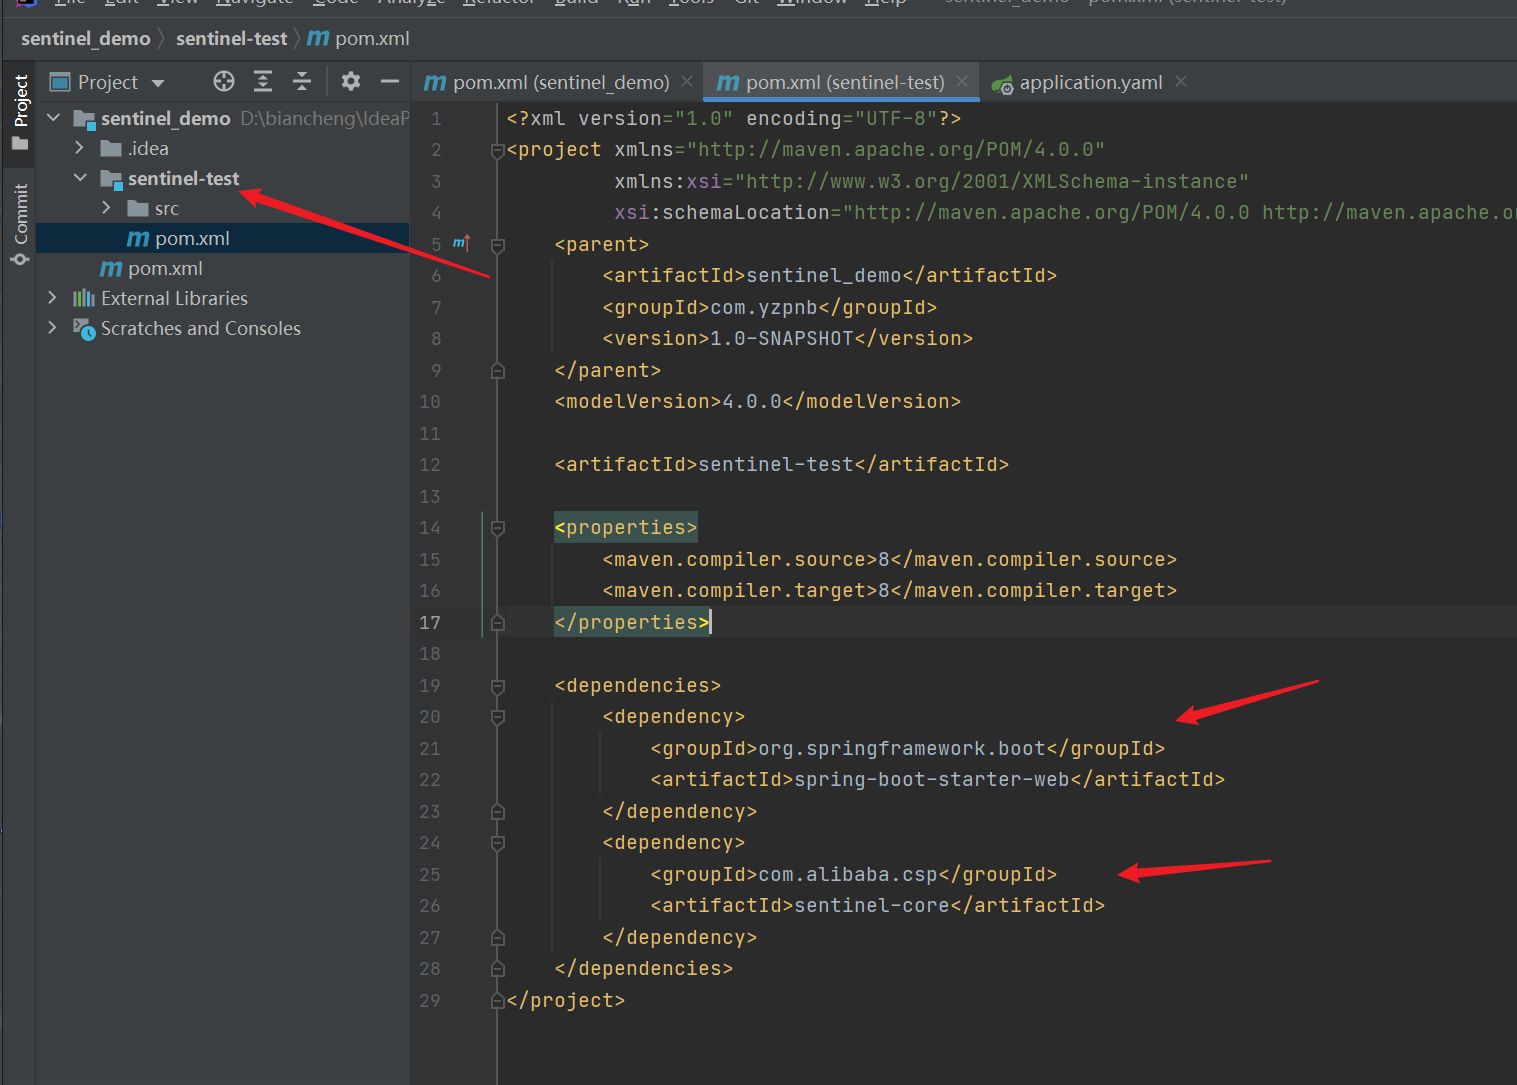Expand External Libraries node
1517x1085 pixels.
(x=53, y=298)
